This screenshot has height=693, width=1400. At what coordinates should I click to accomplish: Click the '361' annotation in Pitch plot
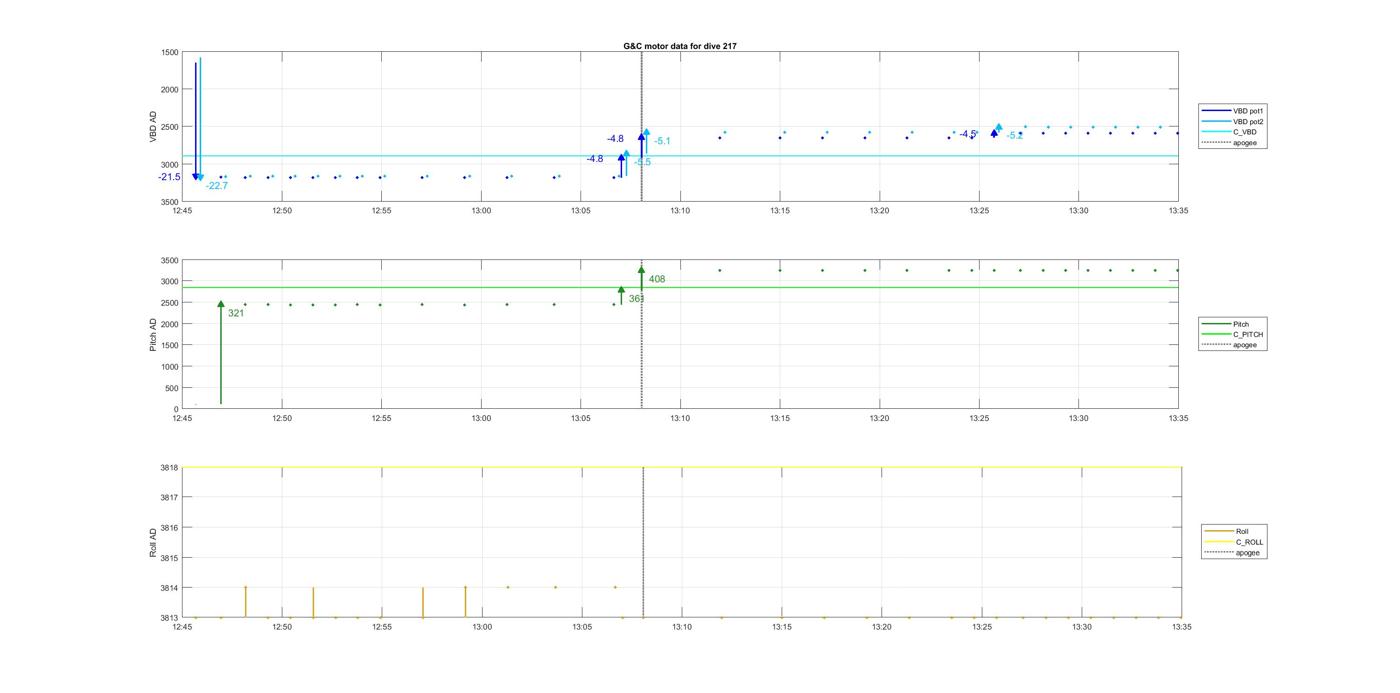[636, 299]
